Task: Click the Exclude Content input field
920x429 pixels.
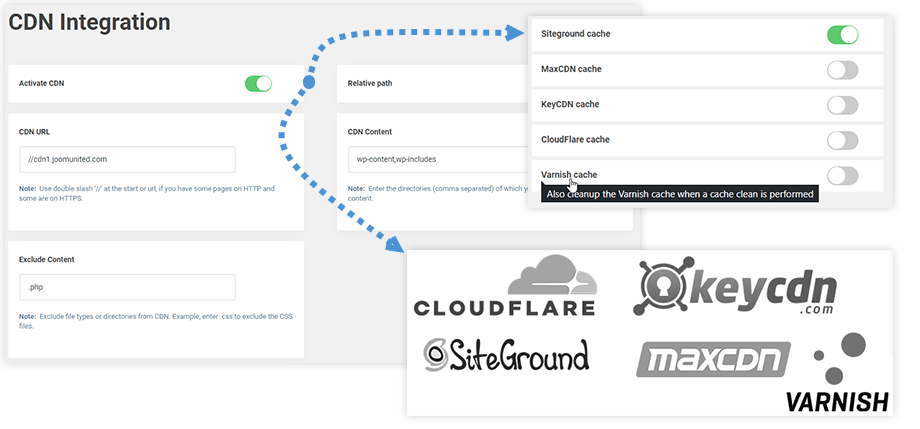Action: tap(127, 287)
